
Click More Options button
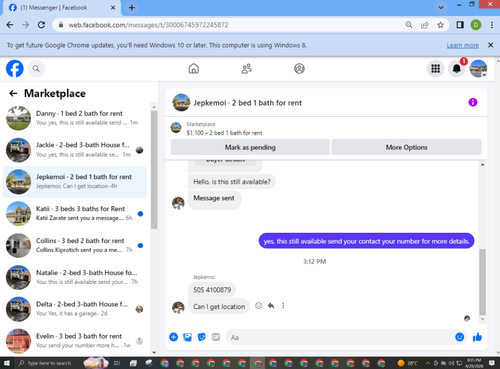(406, 147)
